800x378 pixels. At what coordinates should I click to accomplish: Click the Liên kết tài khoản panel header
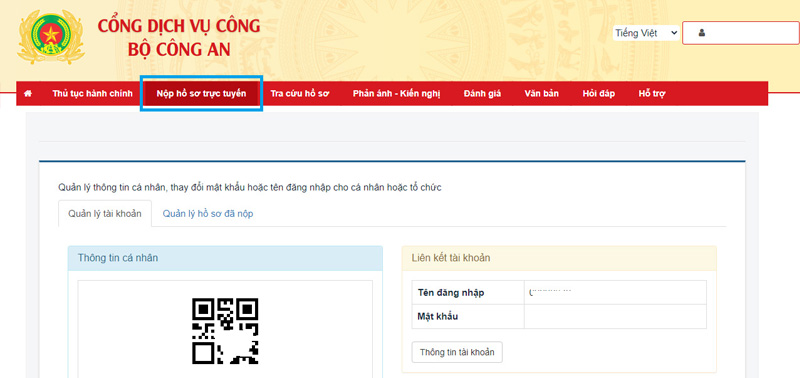559,258
